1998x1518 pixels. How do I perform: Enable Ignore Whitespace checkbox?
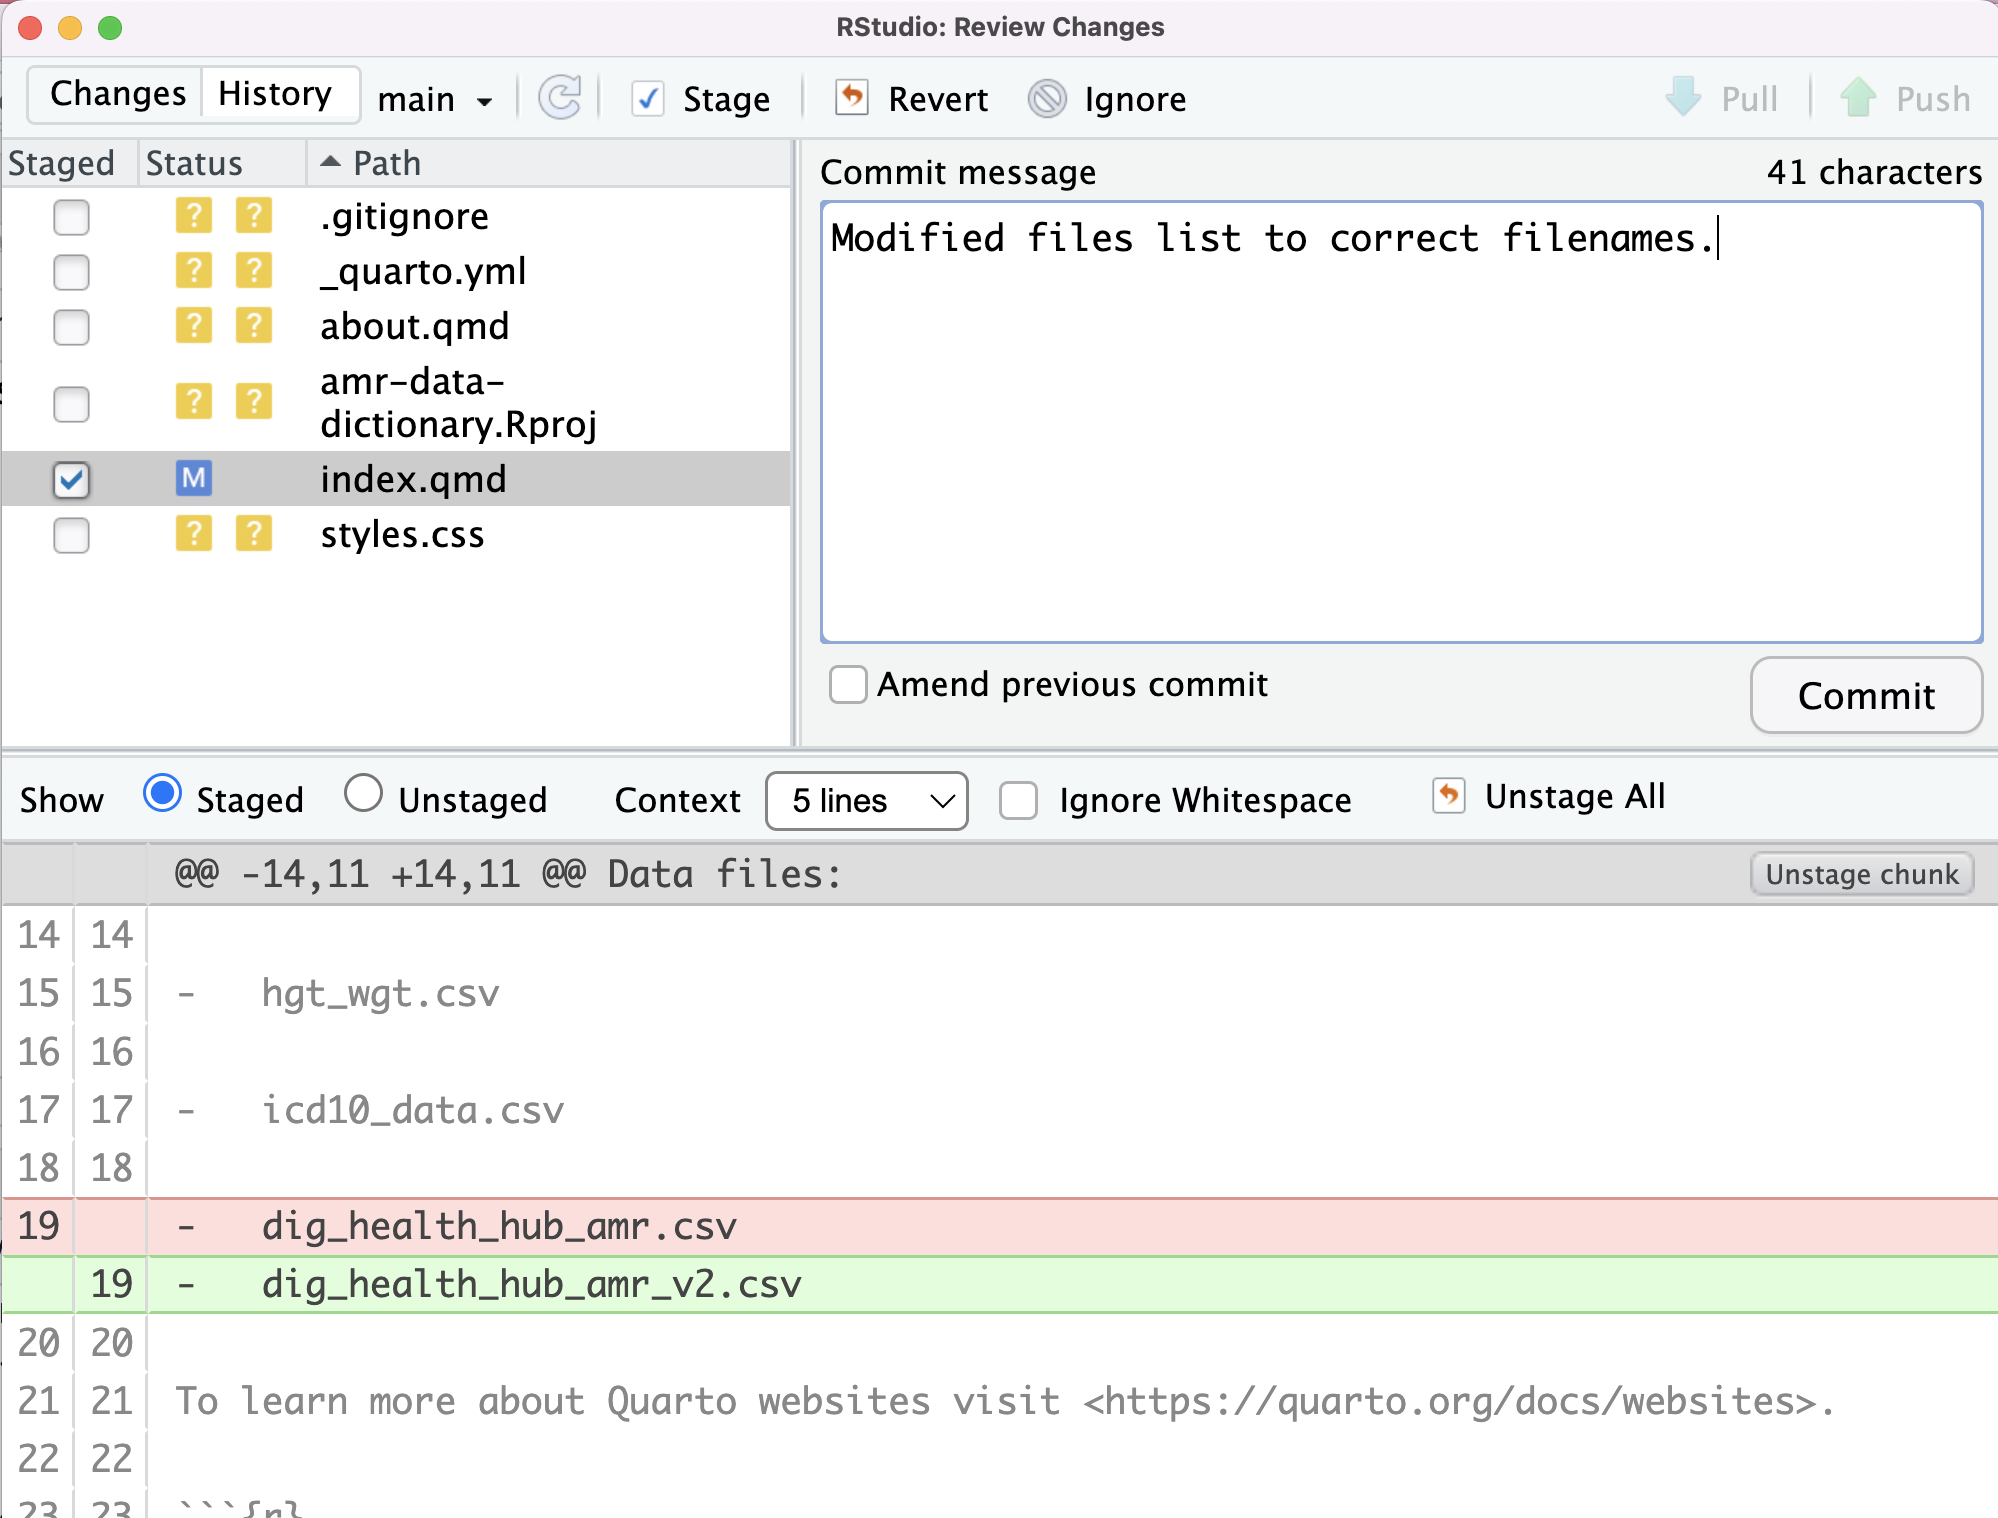(x=1018, y=801)
